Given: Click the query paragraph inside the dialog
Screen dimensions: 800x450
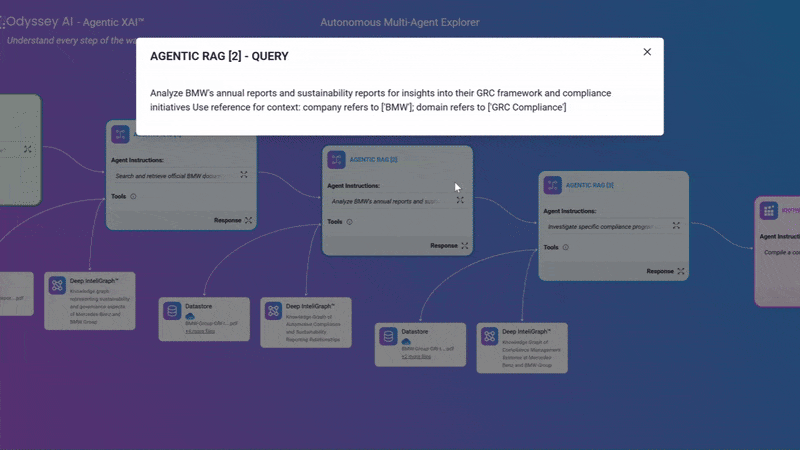Looking at the screenshot, I should pyautogui.click(x=381, y=100).
